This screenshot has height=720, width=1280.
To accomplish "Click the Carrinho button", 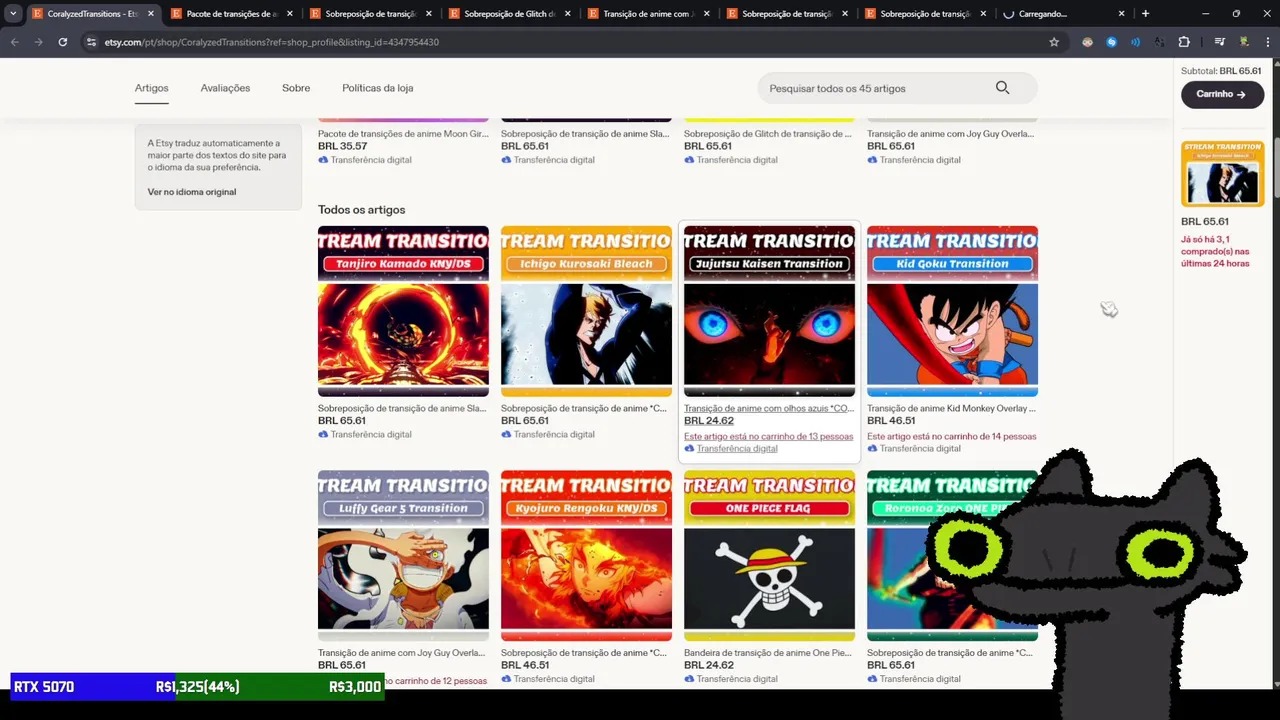I will [x=1221, y=94].
